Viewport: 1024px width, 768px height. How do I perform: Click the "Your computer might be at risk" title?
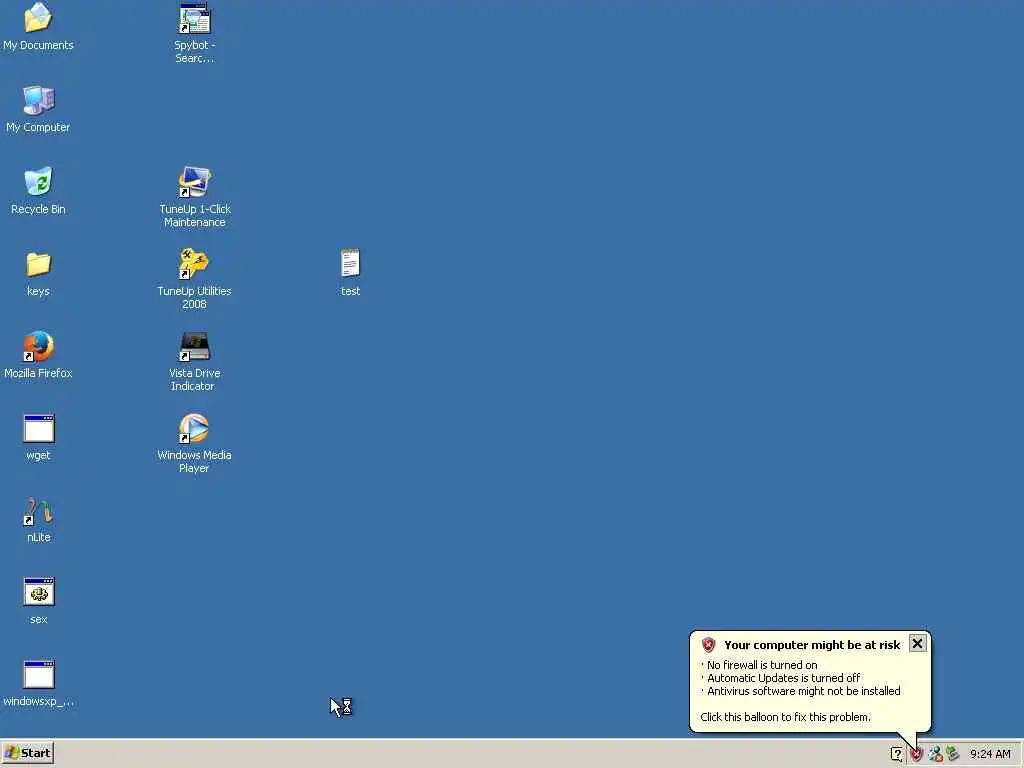pyautogui.click(x=812, y=645)
